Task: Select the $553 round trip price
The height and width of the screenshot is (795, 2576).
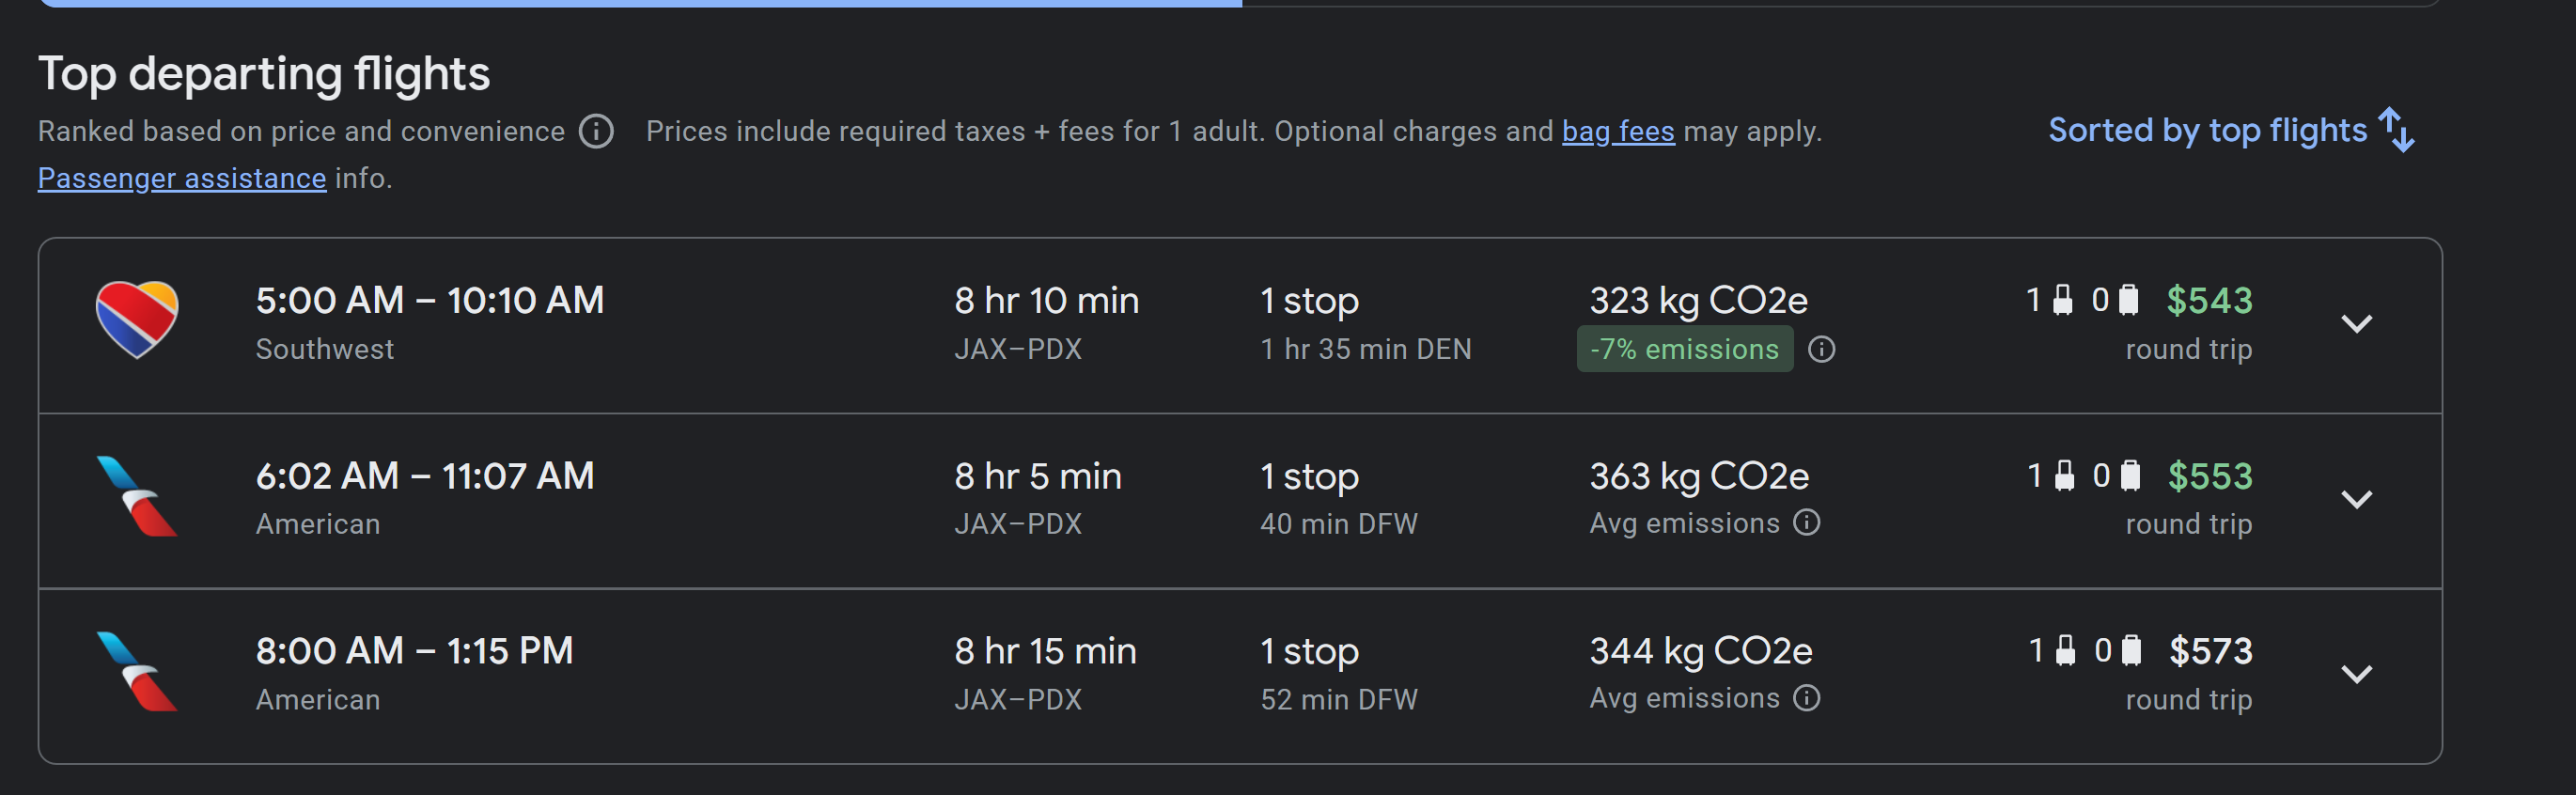Action: click(x=2209, y=476)
